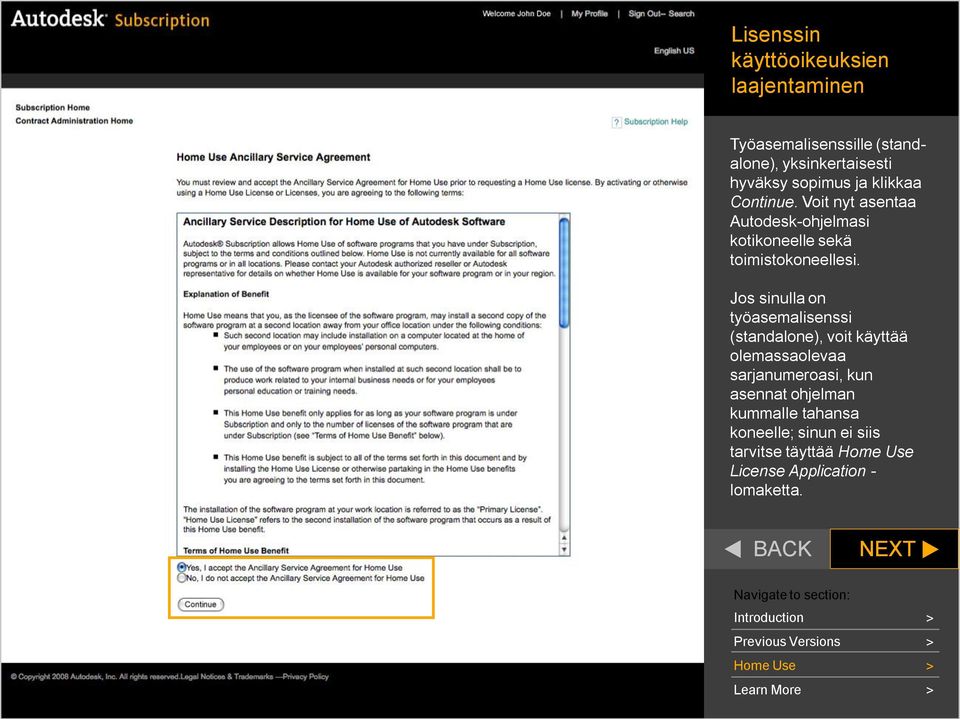Click 'Welcome John Doe' text
This screenshot has height=719, width=960.
516,13
